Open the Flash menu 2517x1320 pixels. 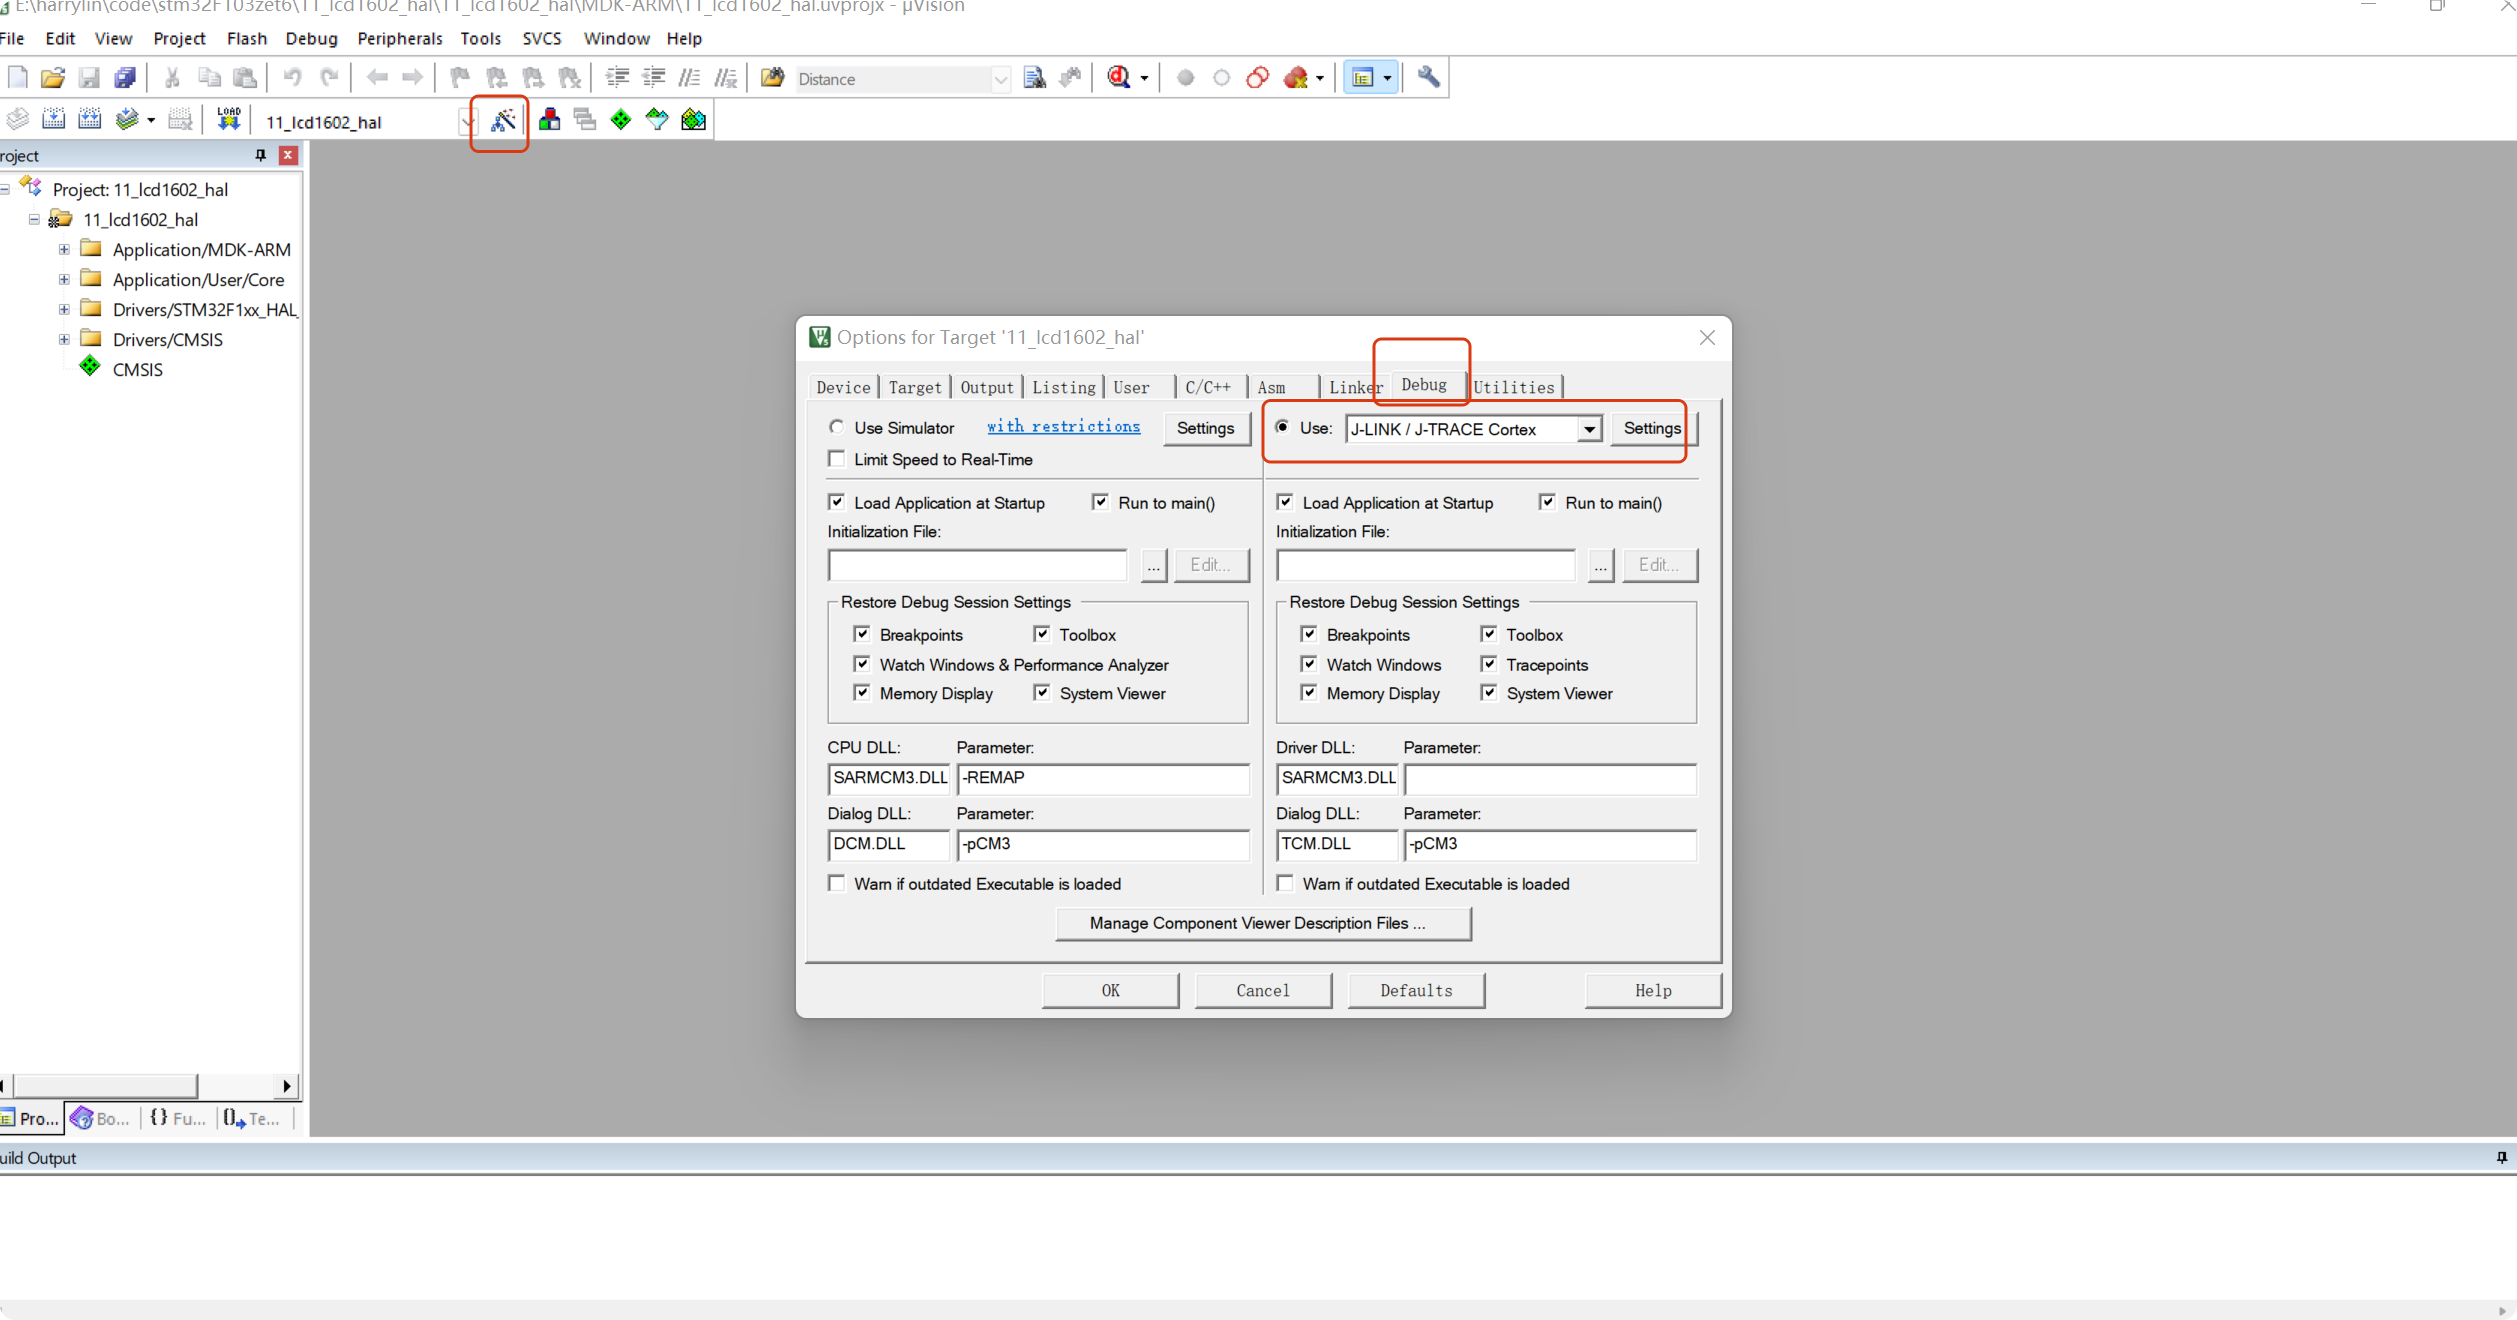point(246,38)
